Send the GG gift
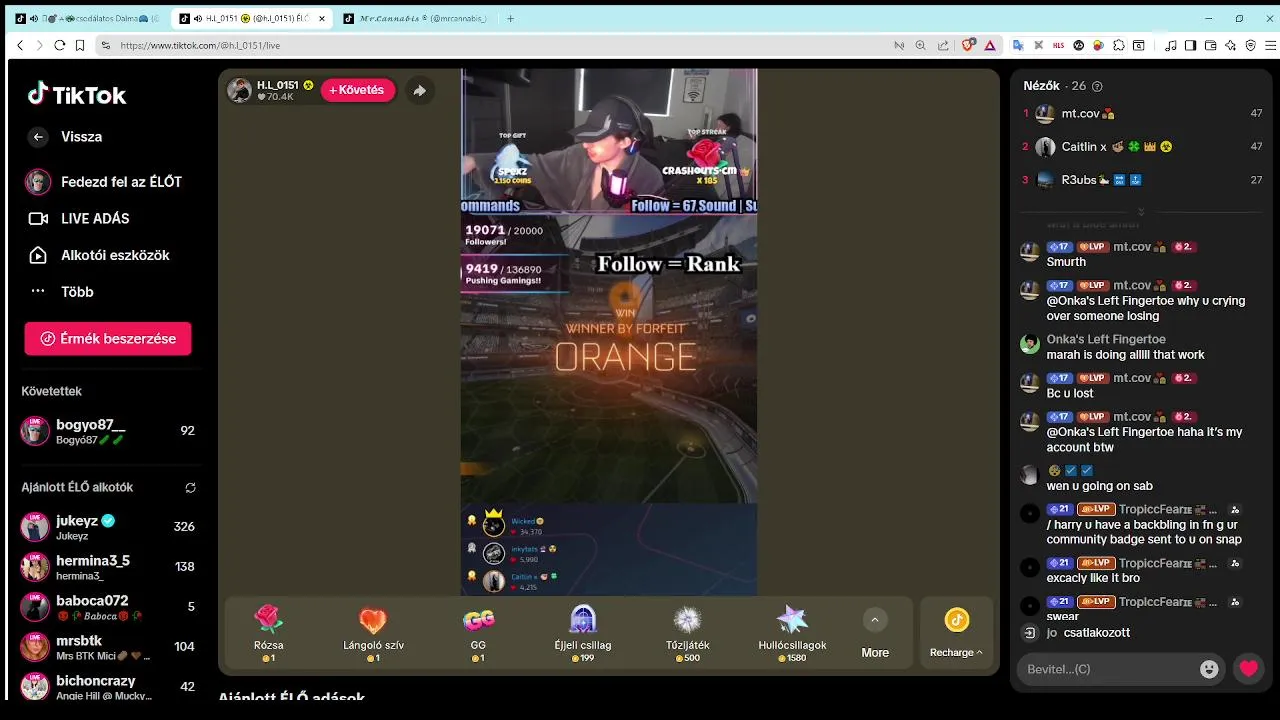Screen dimensions: 1280x720 (x=478, y=634)
